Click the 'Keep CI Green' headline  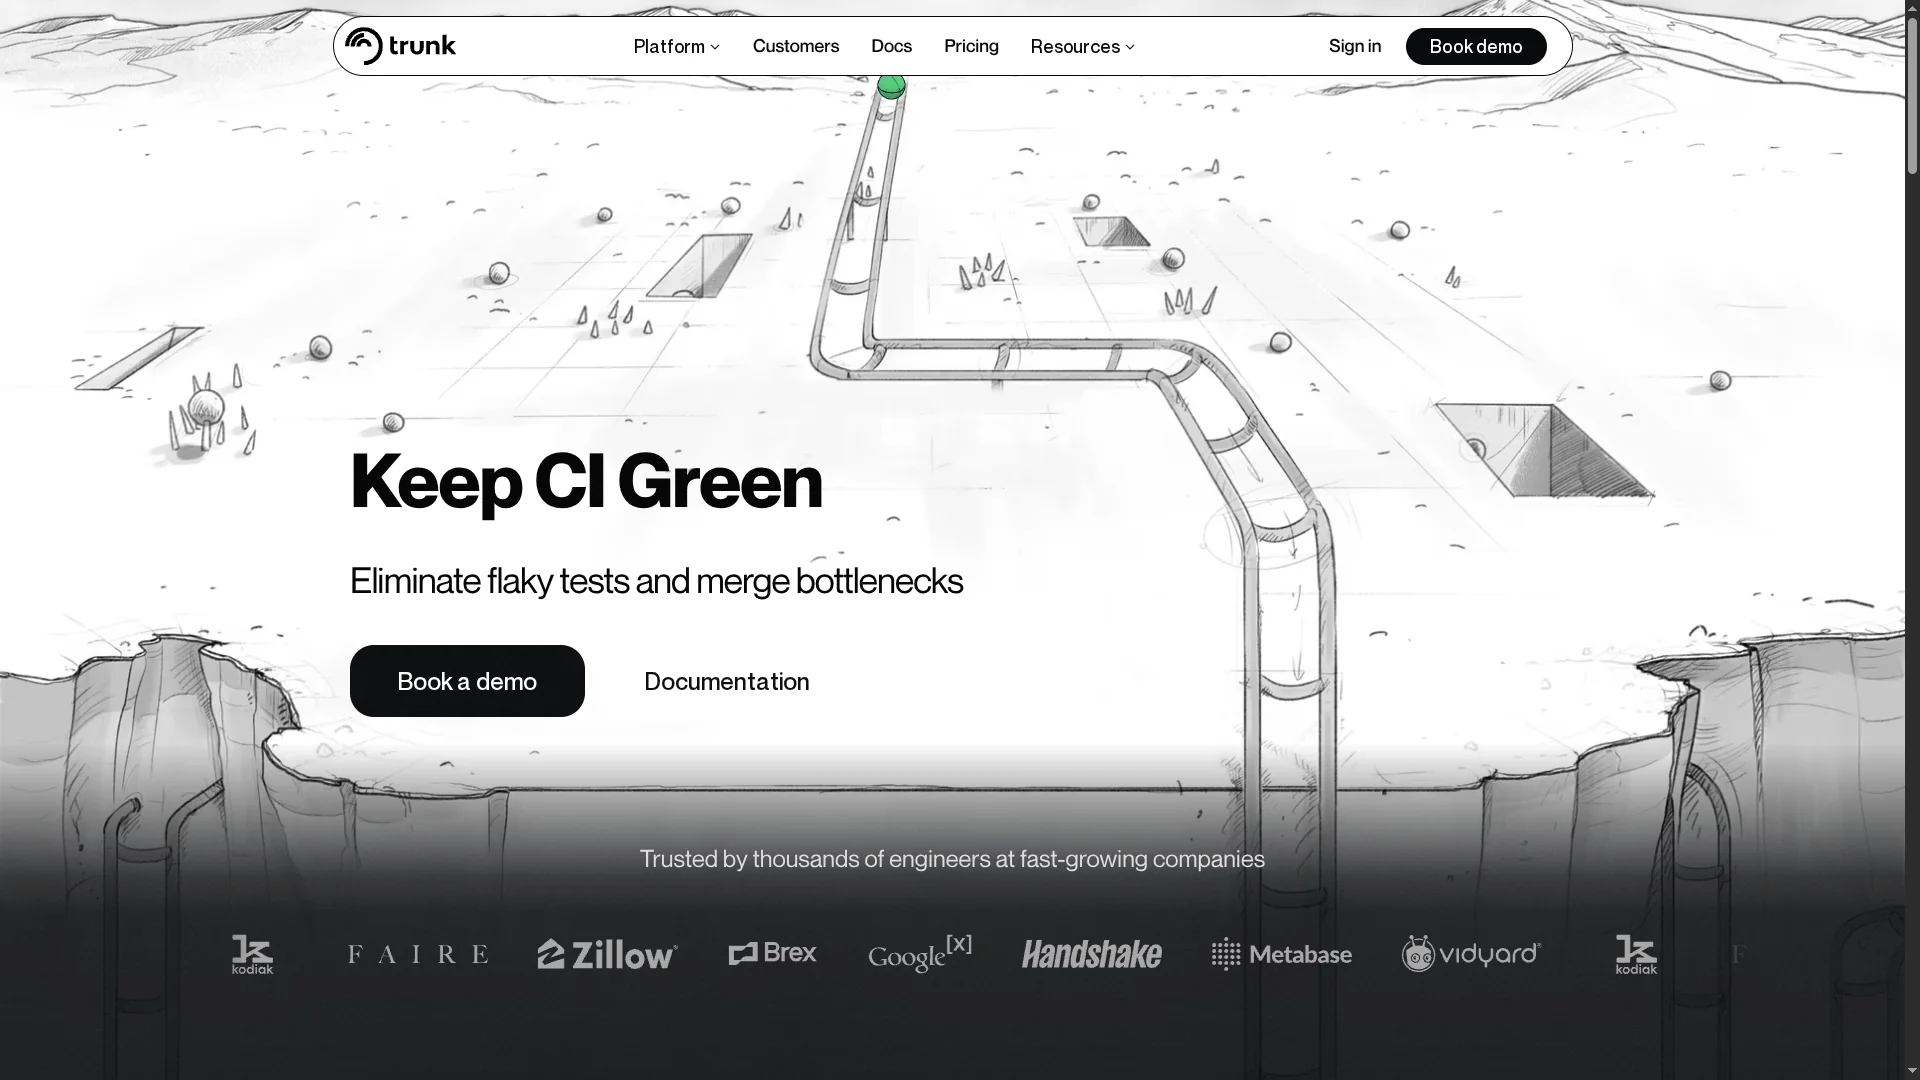[x=586, y=482]
